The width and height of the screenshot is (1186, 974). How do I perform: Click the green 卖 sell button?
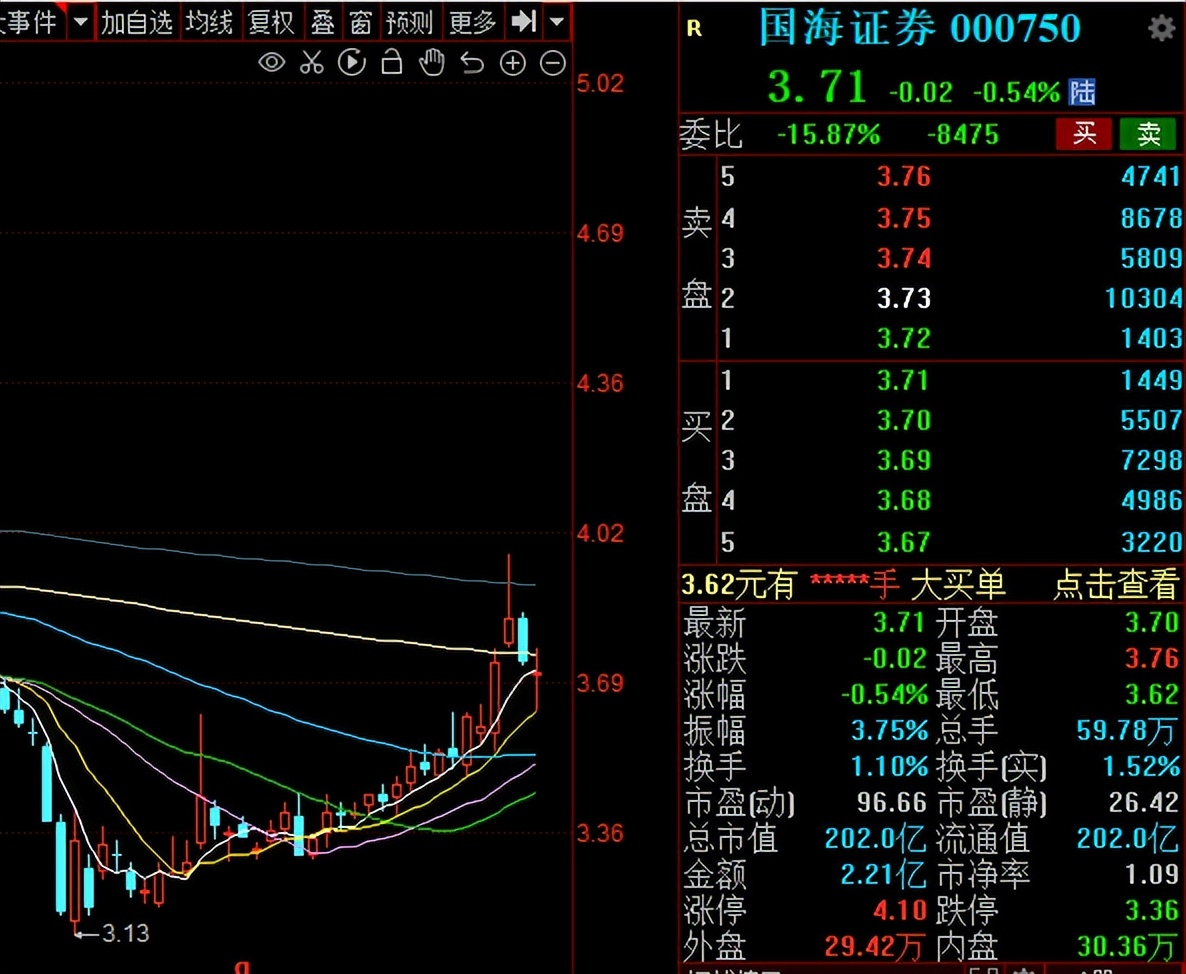point(1148,134)
